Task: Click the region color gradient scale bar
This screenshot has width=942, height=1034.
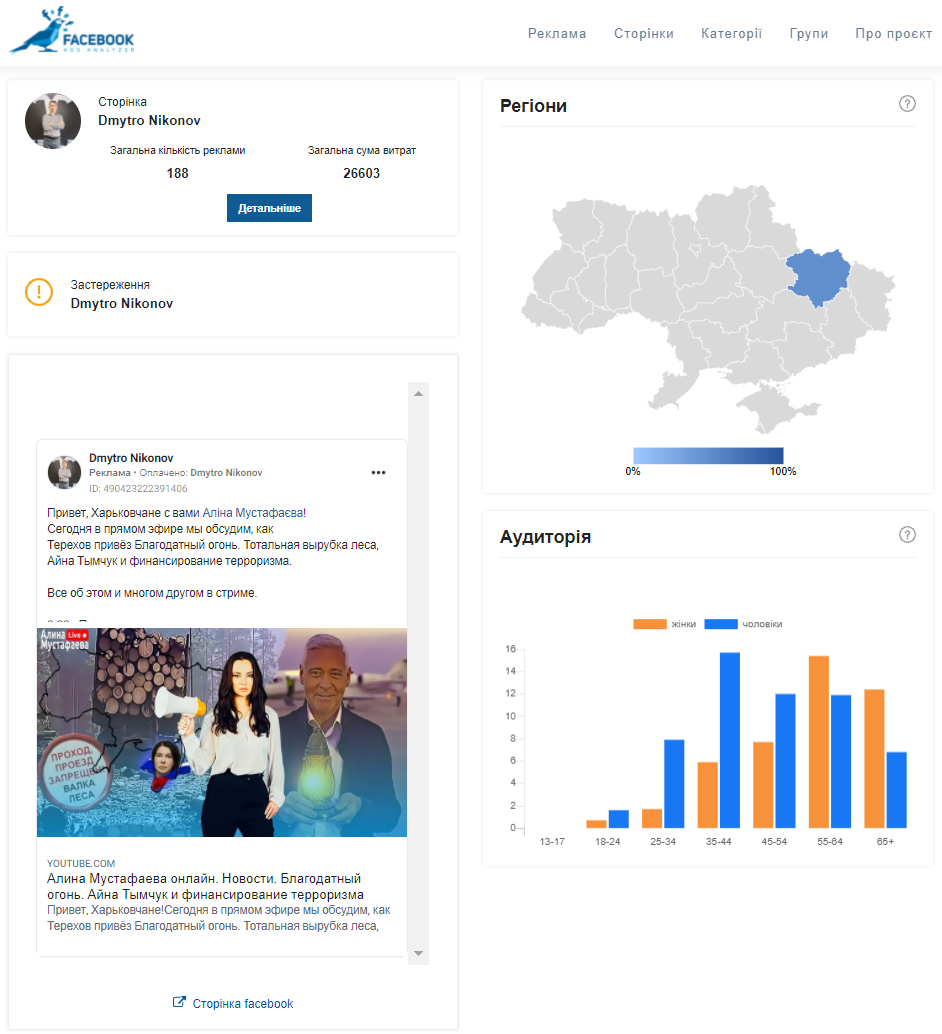Action: click(x=708, y=455)
